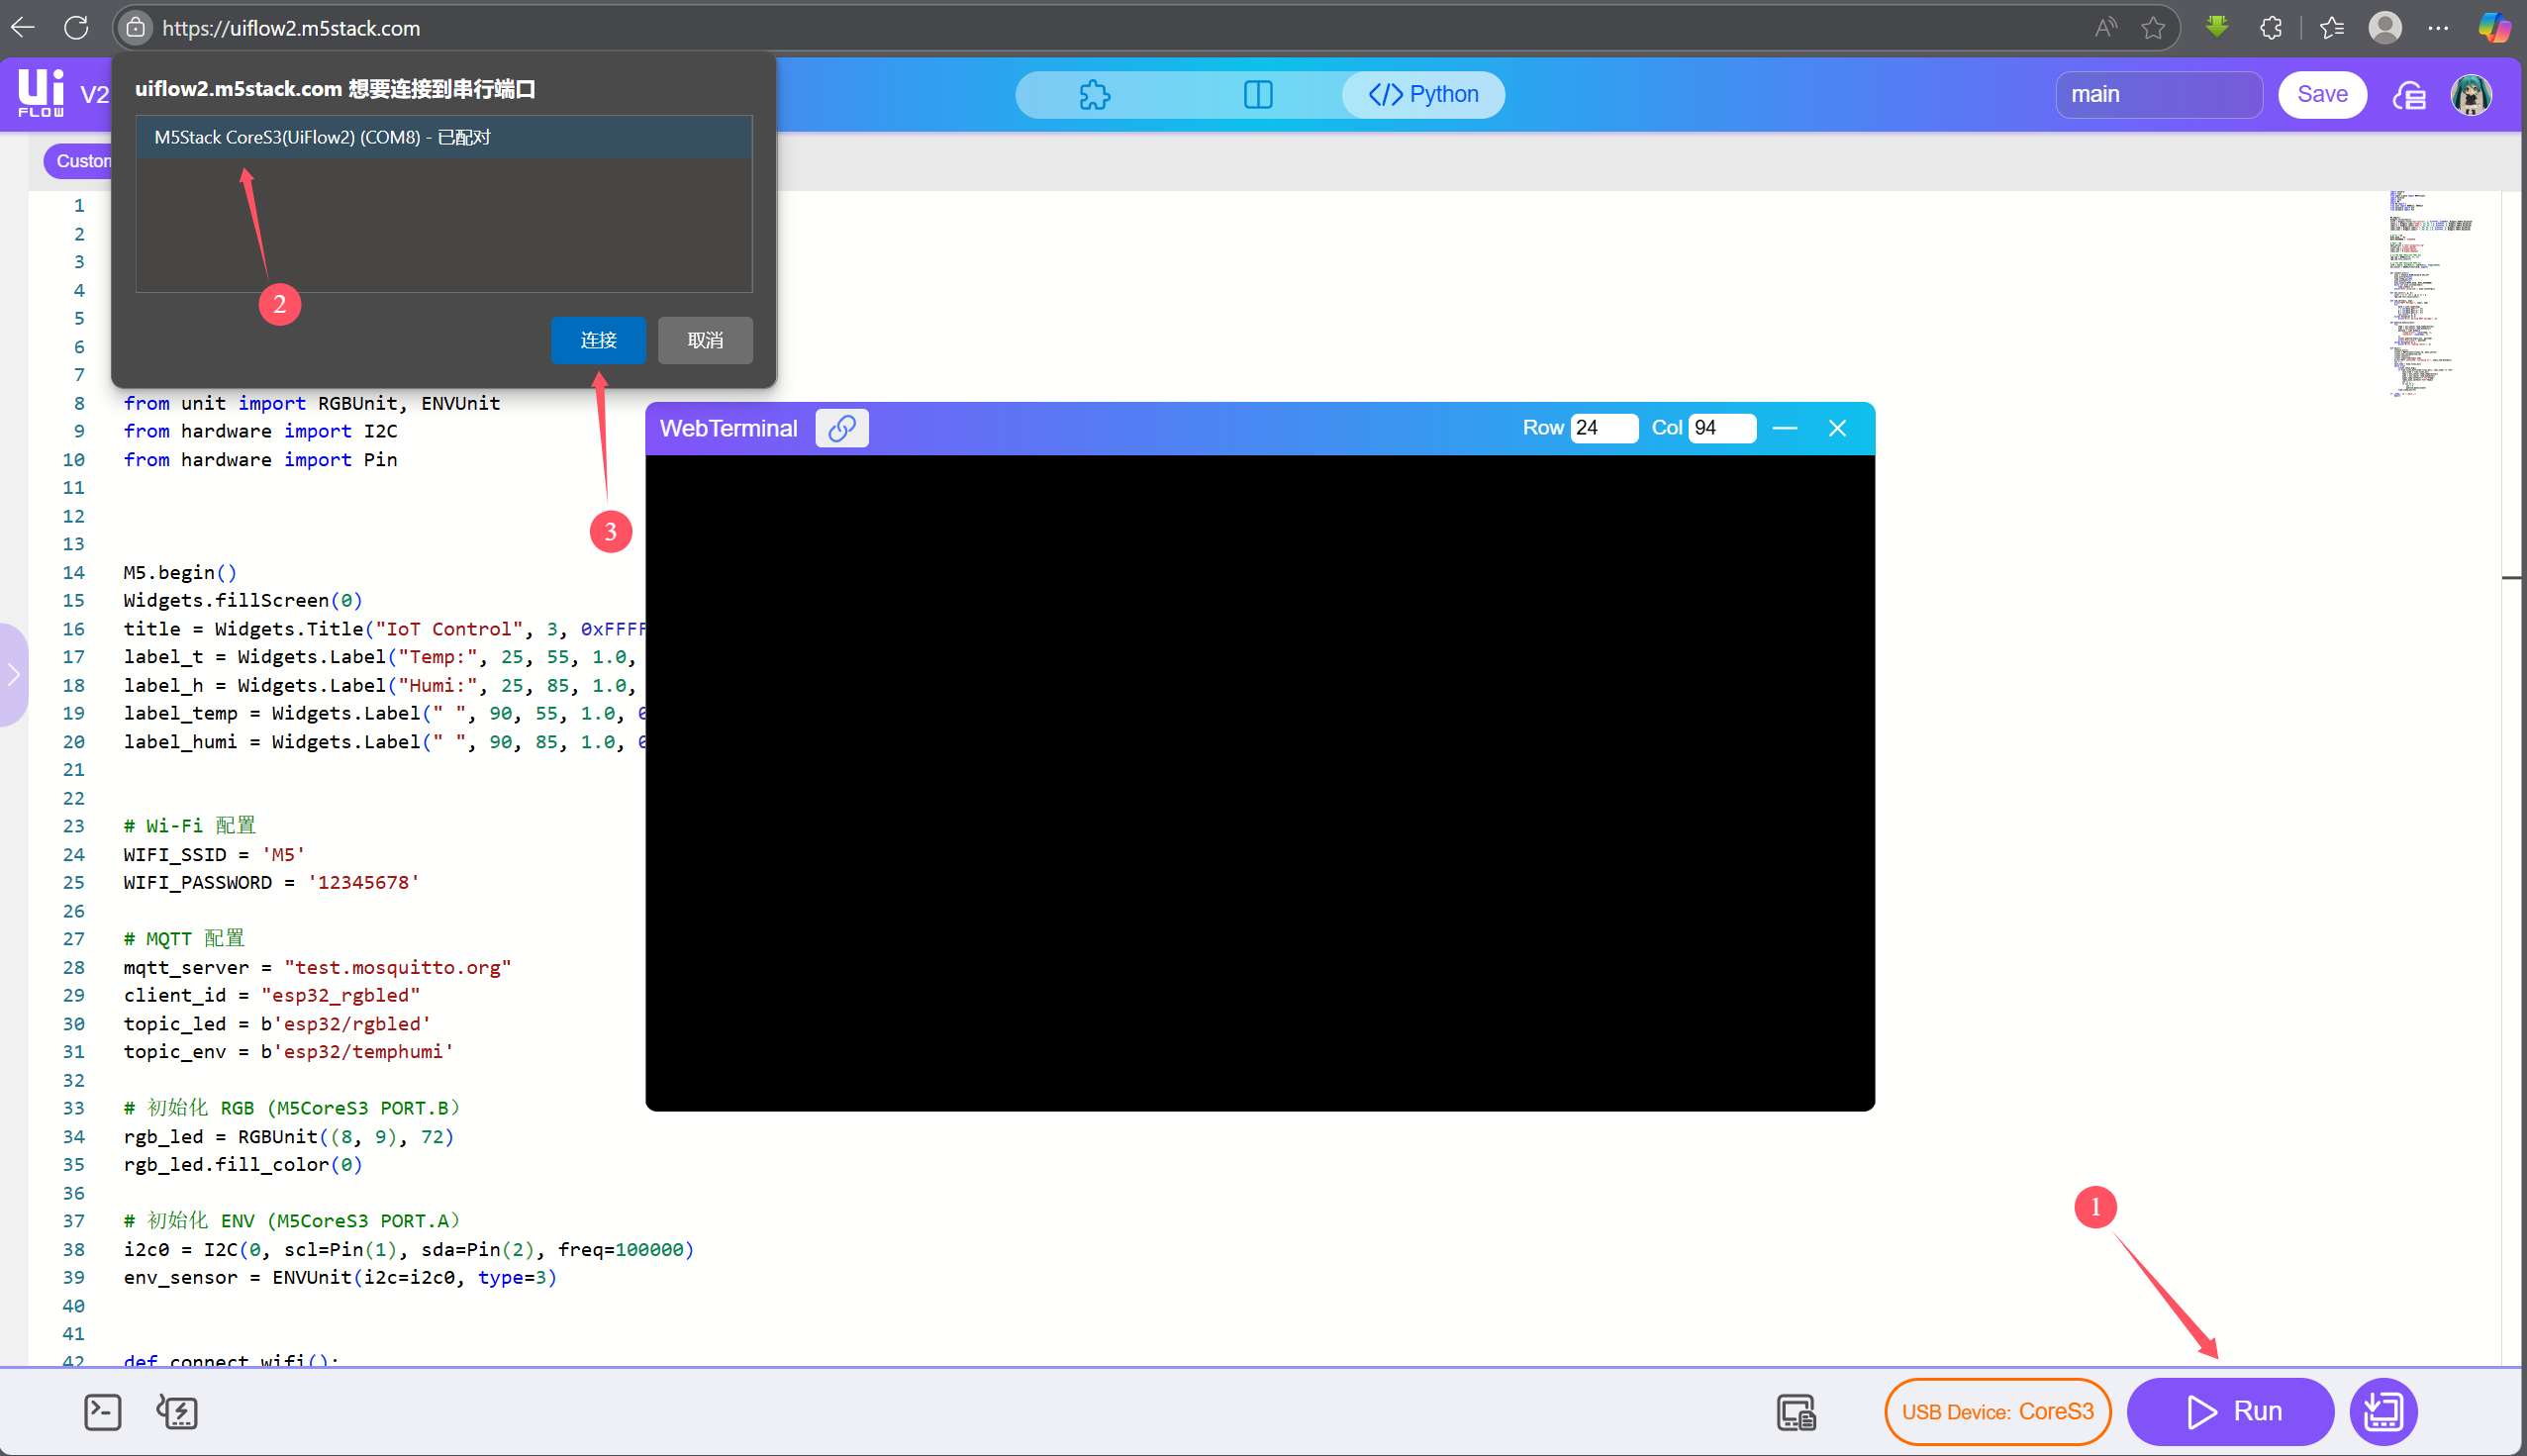2527x1456 pixels.
Task: Open the device file manager icon
Action: pyautogui.click(x=1796, y=1411)
